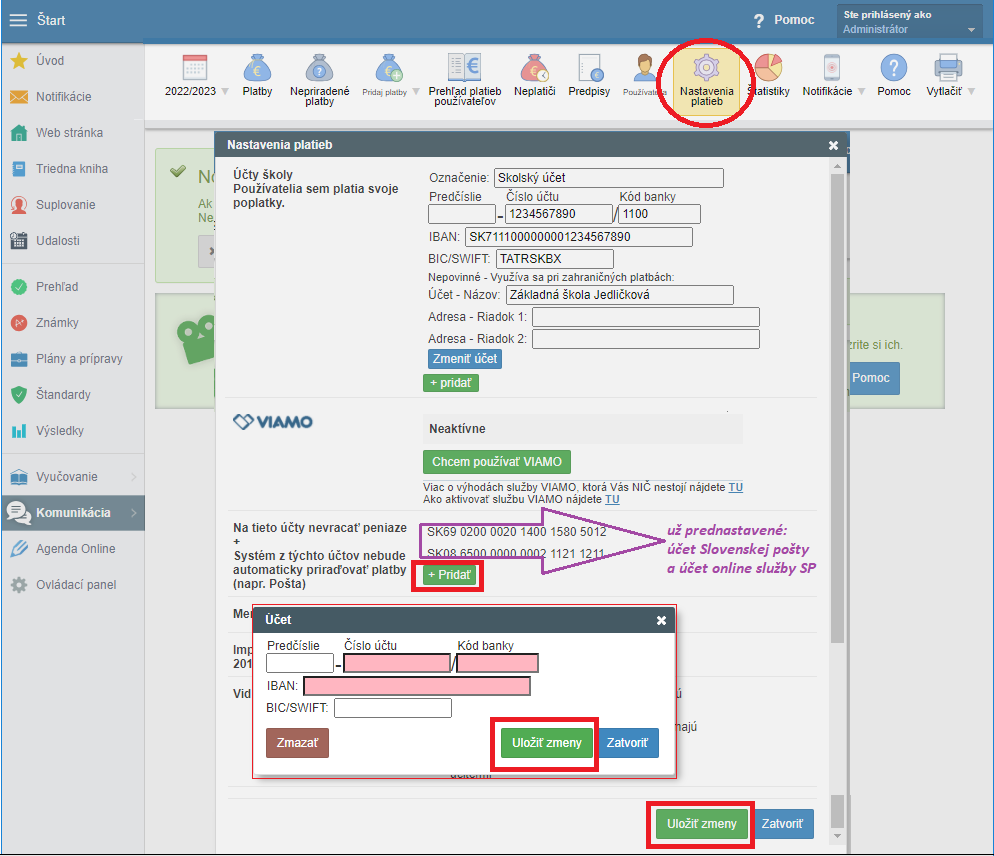Click the school IBAN field

(x=579, y=237)
